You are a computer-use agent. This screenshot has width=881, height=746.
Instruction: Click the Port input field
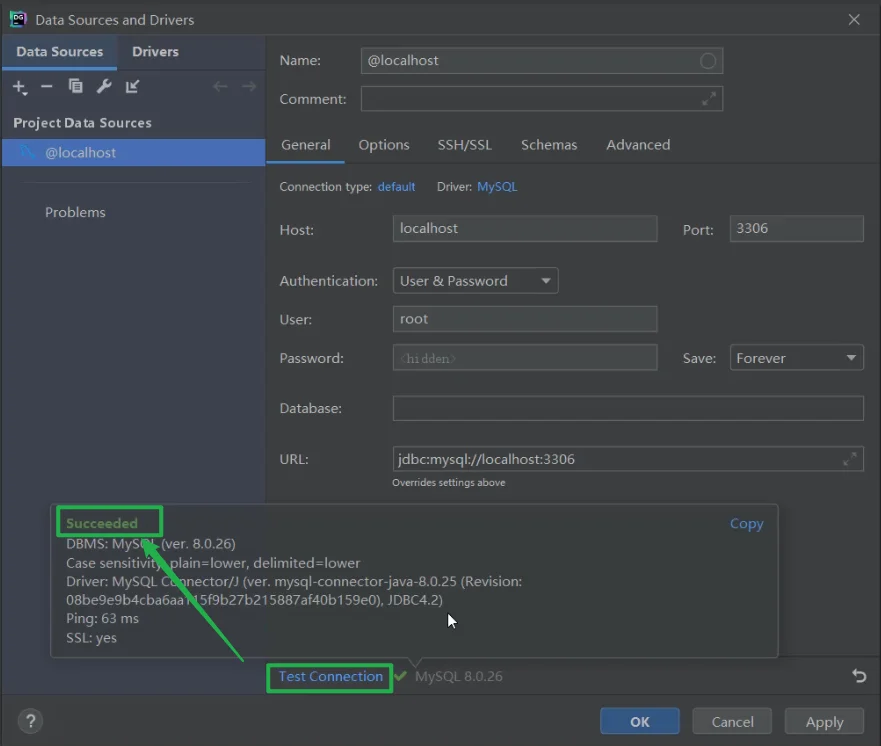[x=796, y=229]
